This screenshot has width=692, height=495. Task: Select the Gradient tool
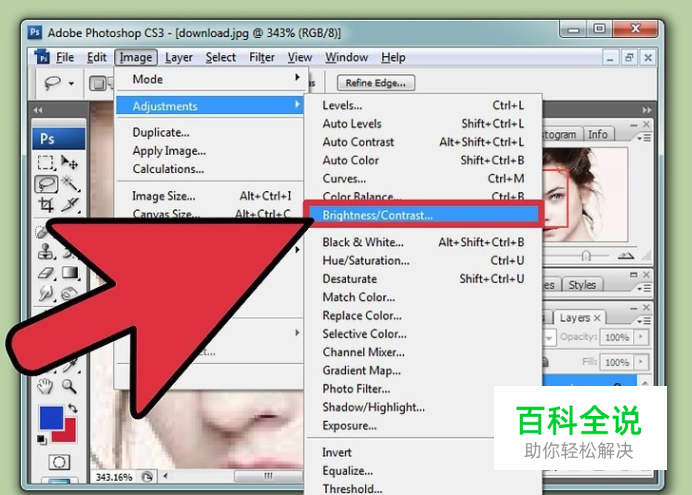[70, 273]
